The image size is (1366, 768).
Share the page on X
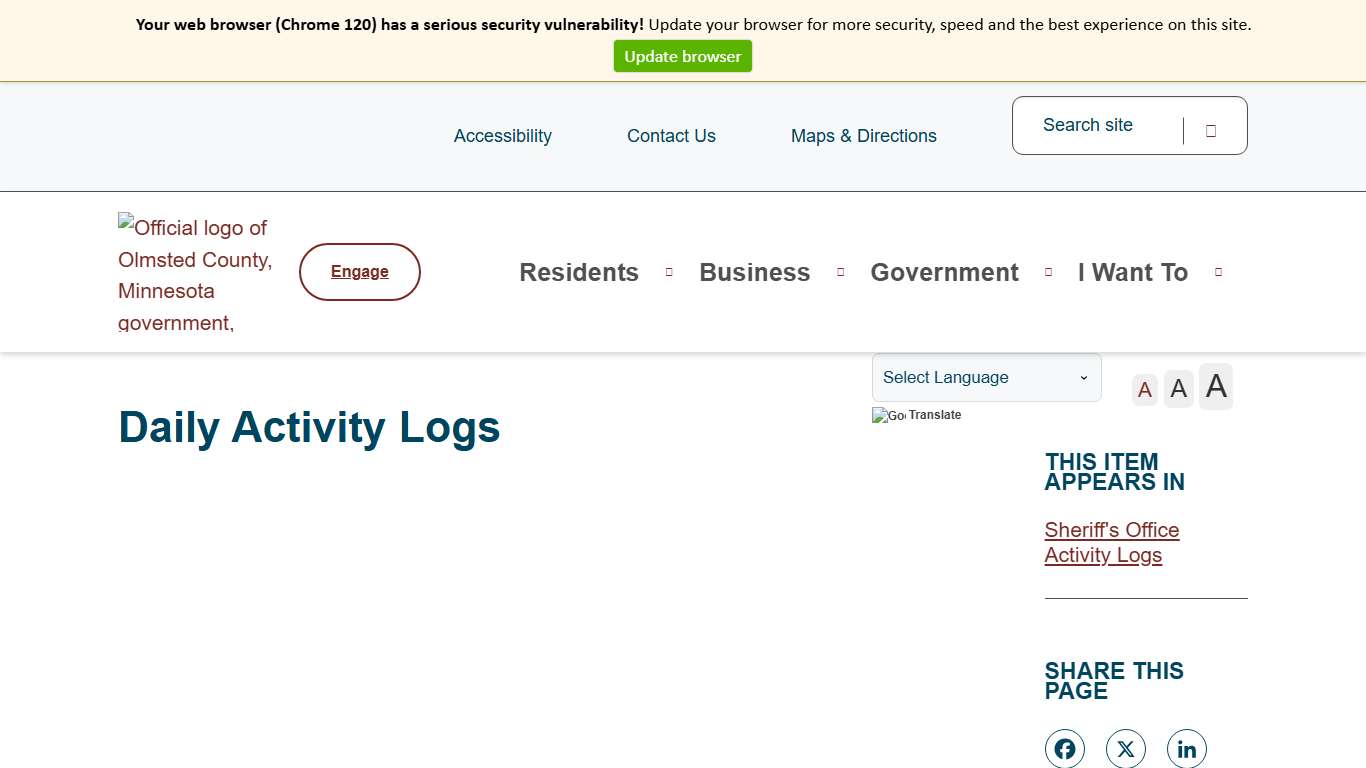tap(1125, 748)
